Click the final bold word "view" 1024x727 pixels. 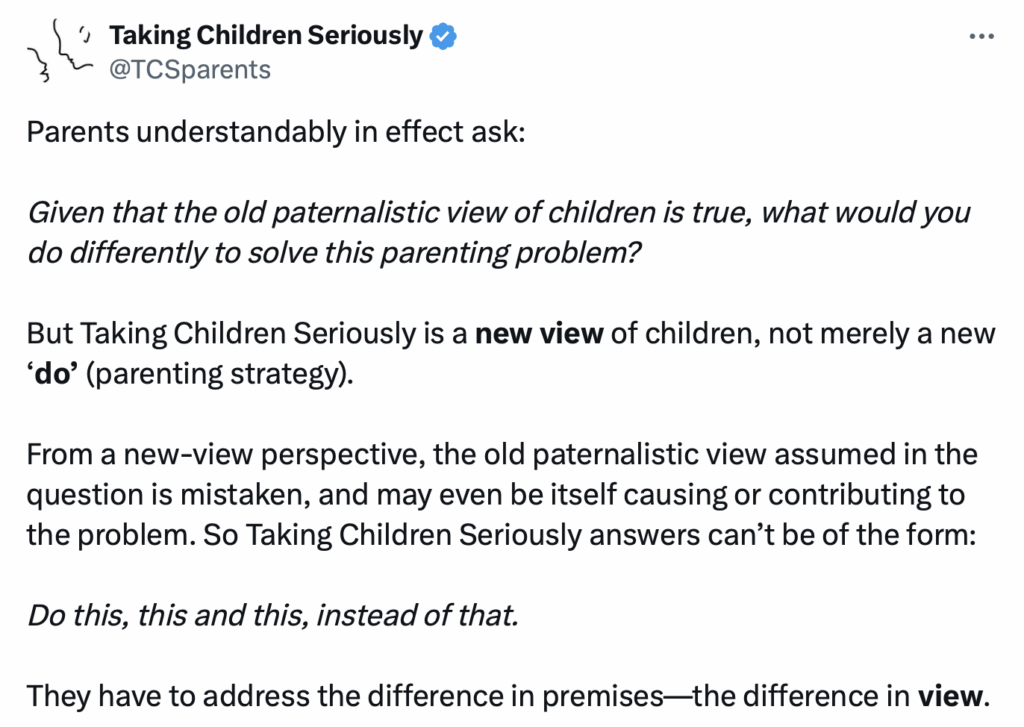coord(951,694)
